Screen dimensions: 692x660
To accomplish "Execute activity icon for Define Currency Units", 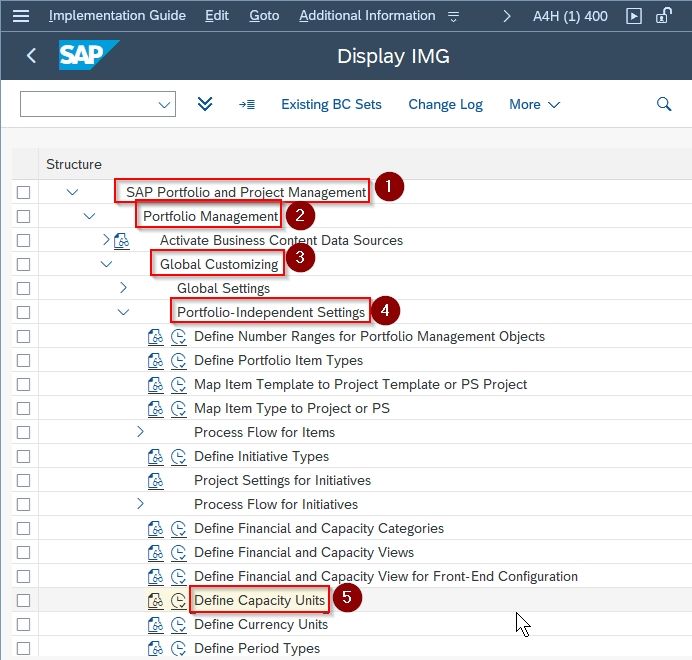I will [178, 624].
